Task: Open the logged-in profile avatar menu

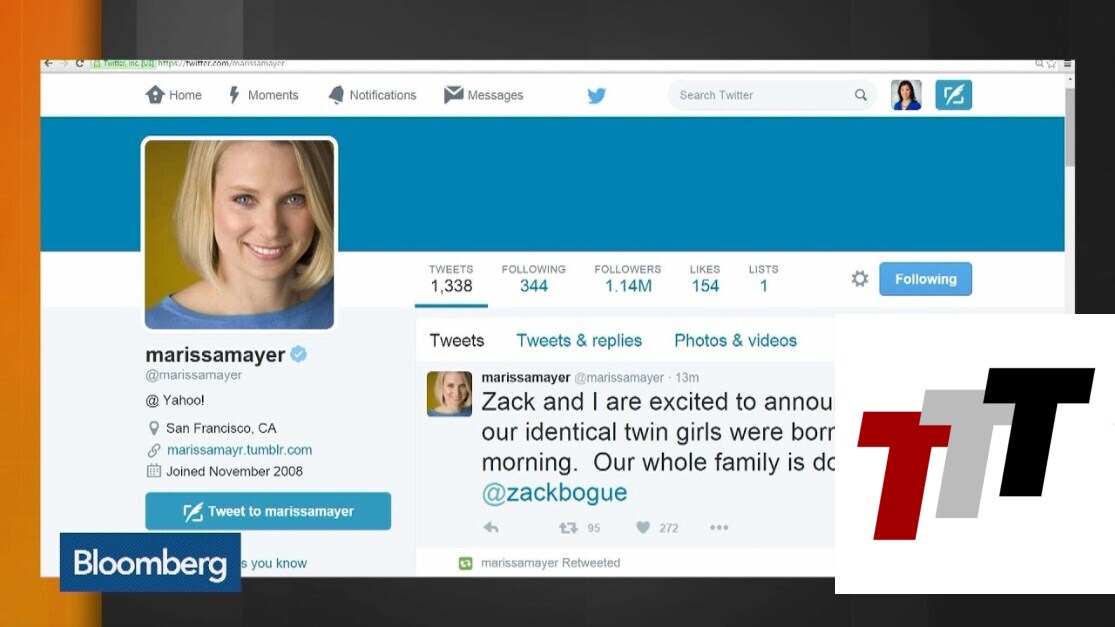Action: coord(906,95)
